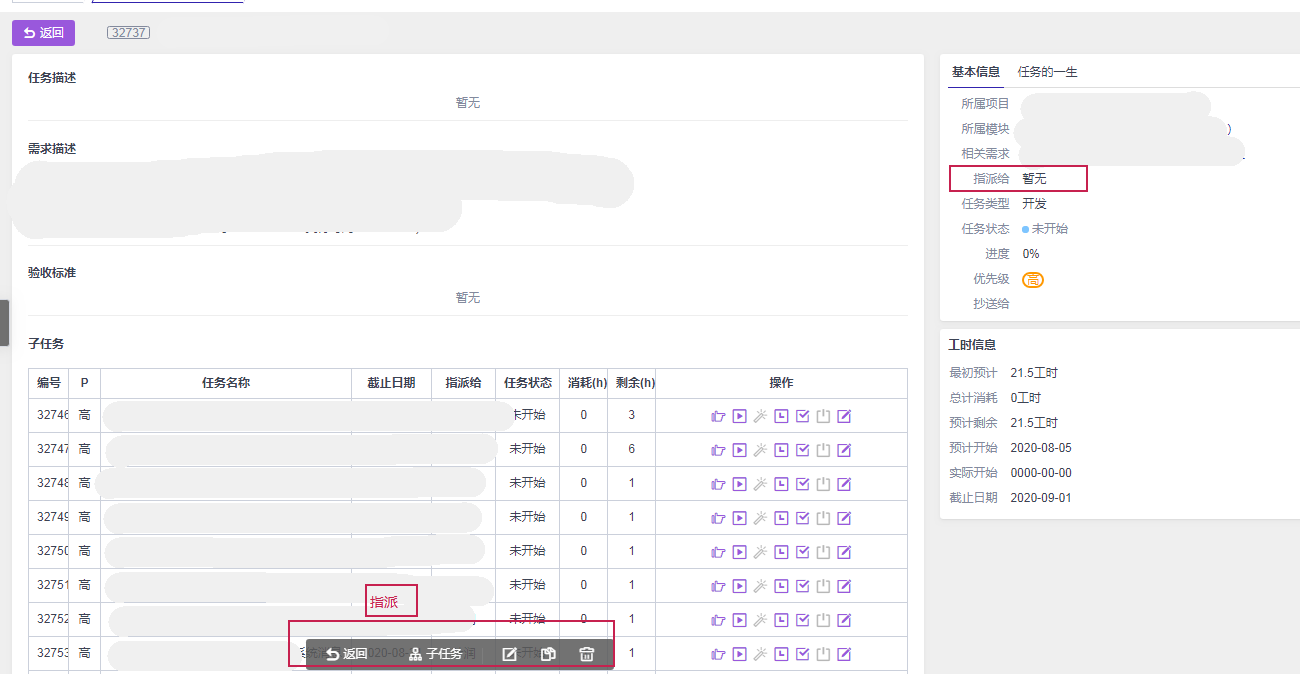Image resolution: width=1300 pixels, height=674 pixels.
Task: Start task 32747 with play icon
Action: 739,450
